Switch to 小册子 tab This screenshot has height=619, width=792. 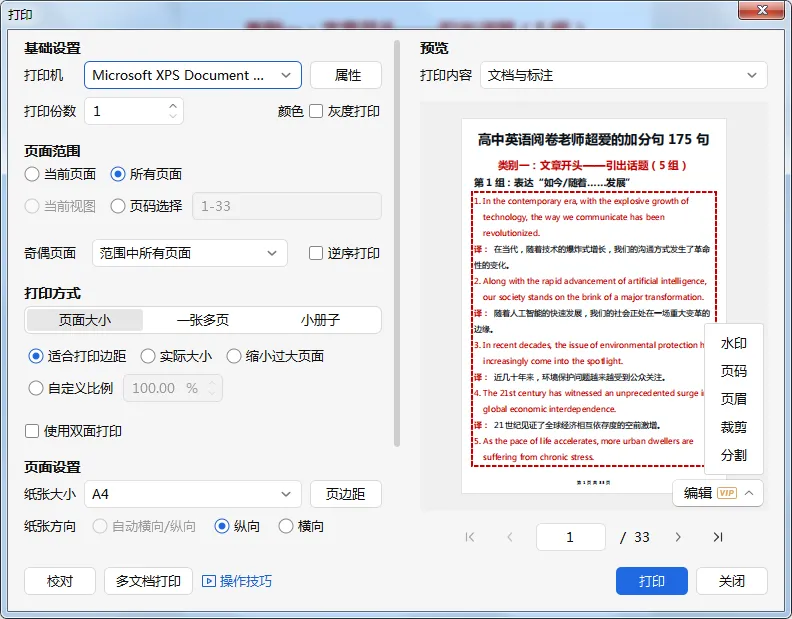coord(320,320)
